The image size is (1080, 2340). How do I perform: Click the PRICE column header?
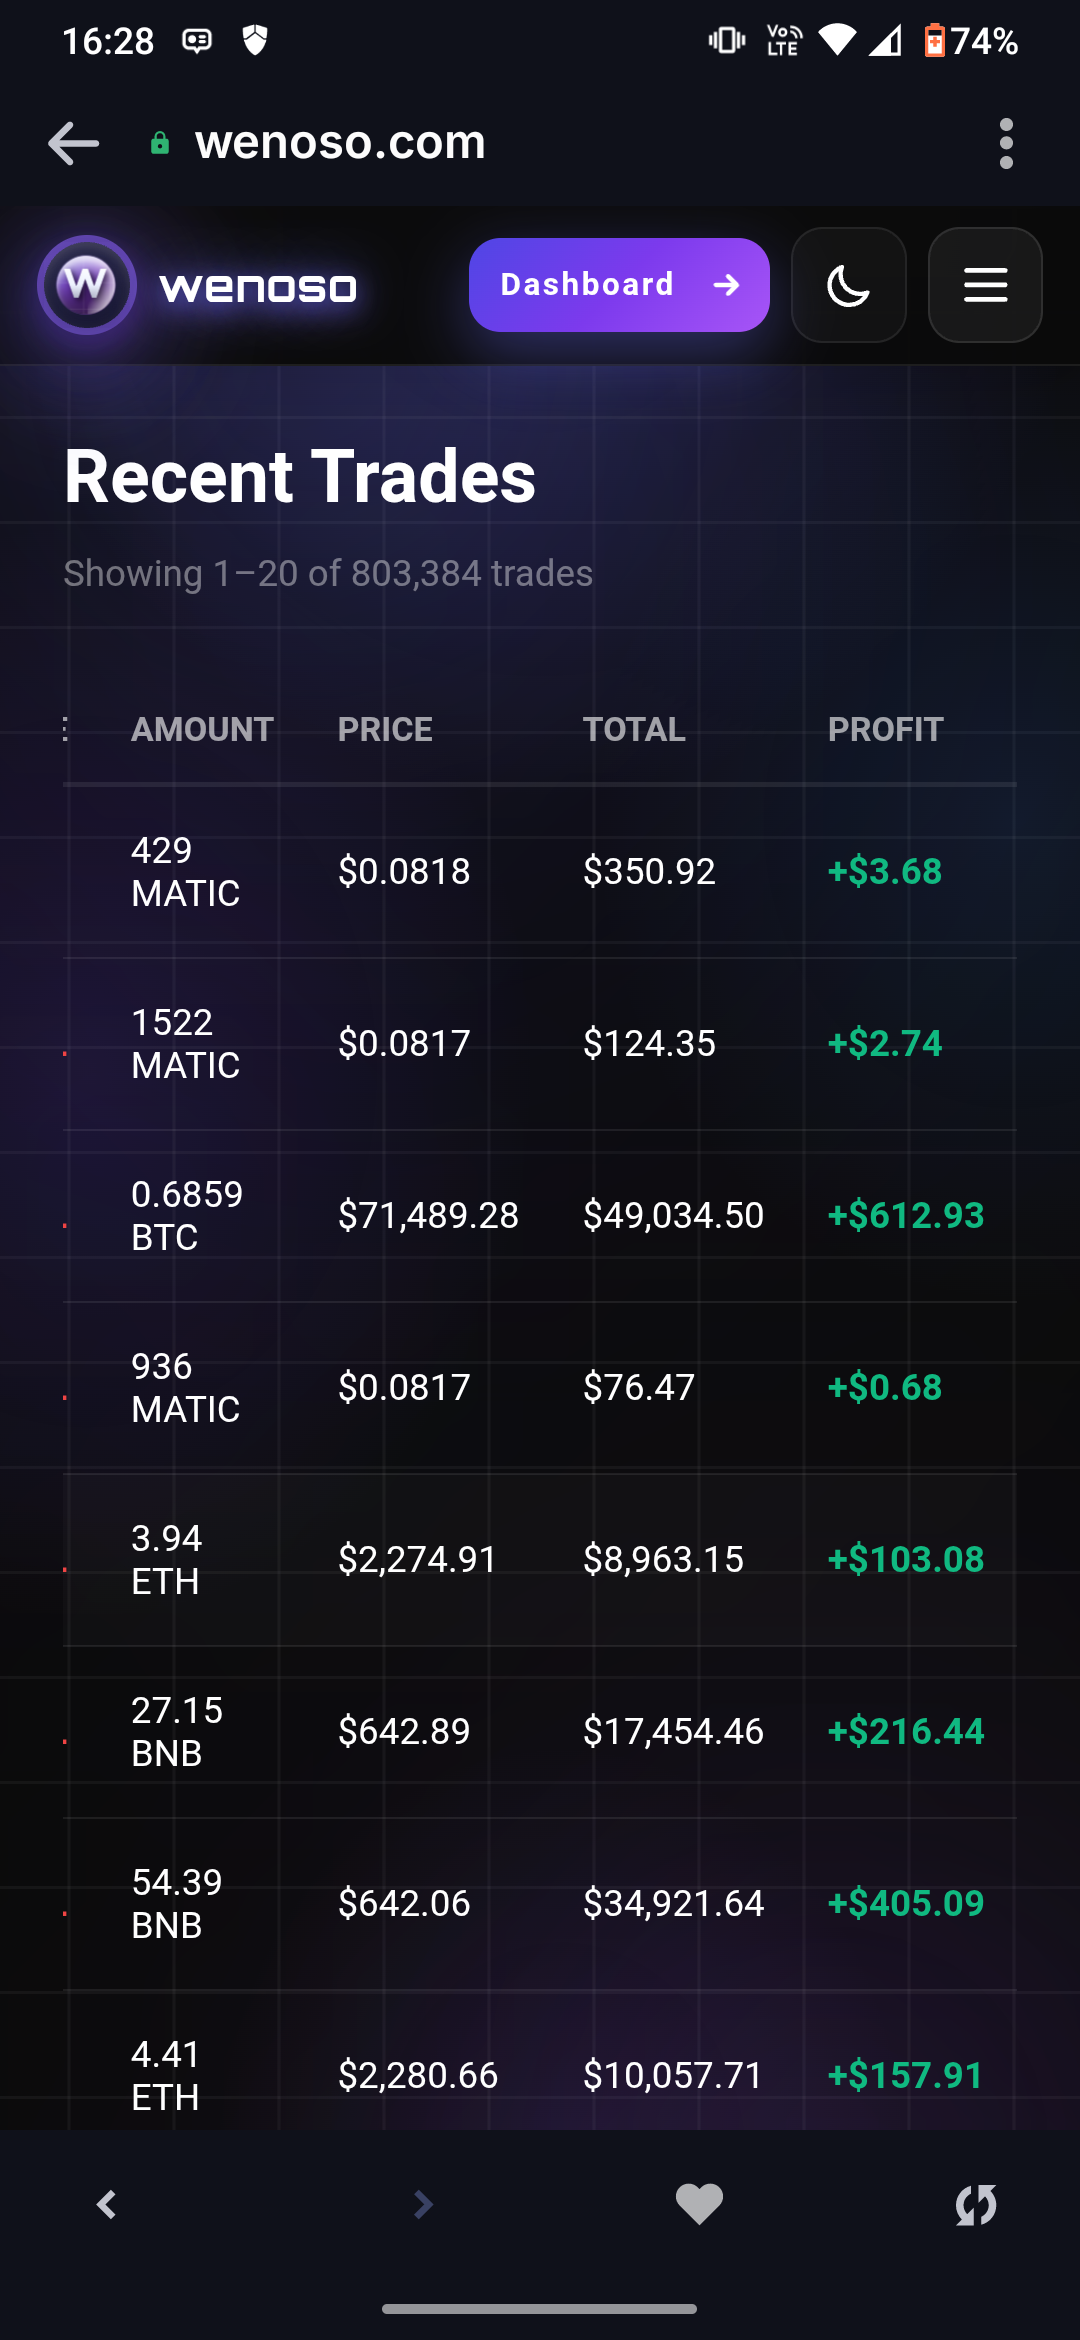pyautogui.click(x=385, y=730)
